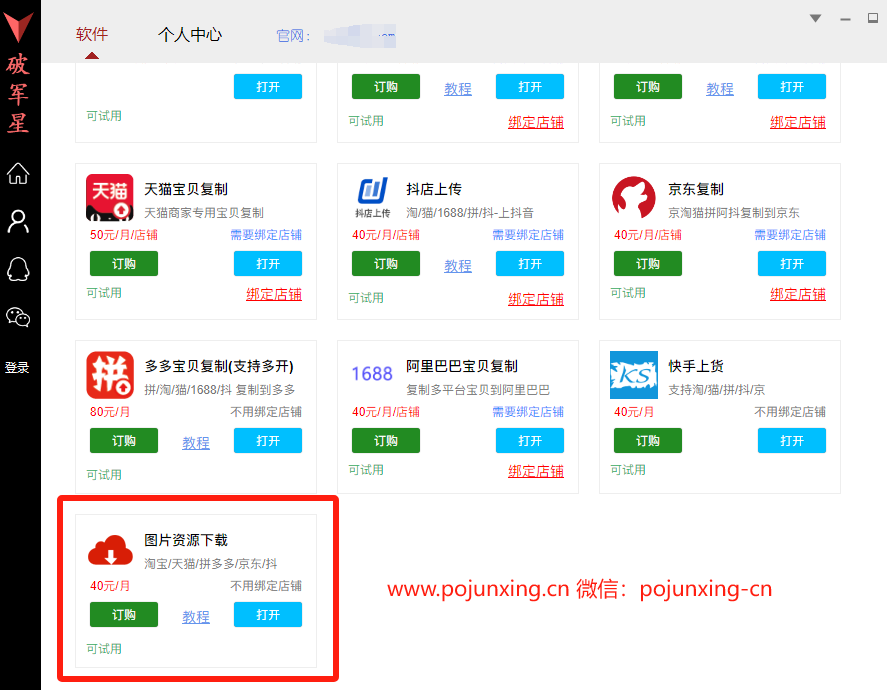Open the WeChat icon in the sidebar
This screenshot has height=690, width=887.
click(x=18, y=317)
